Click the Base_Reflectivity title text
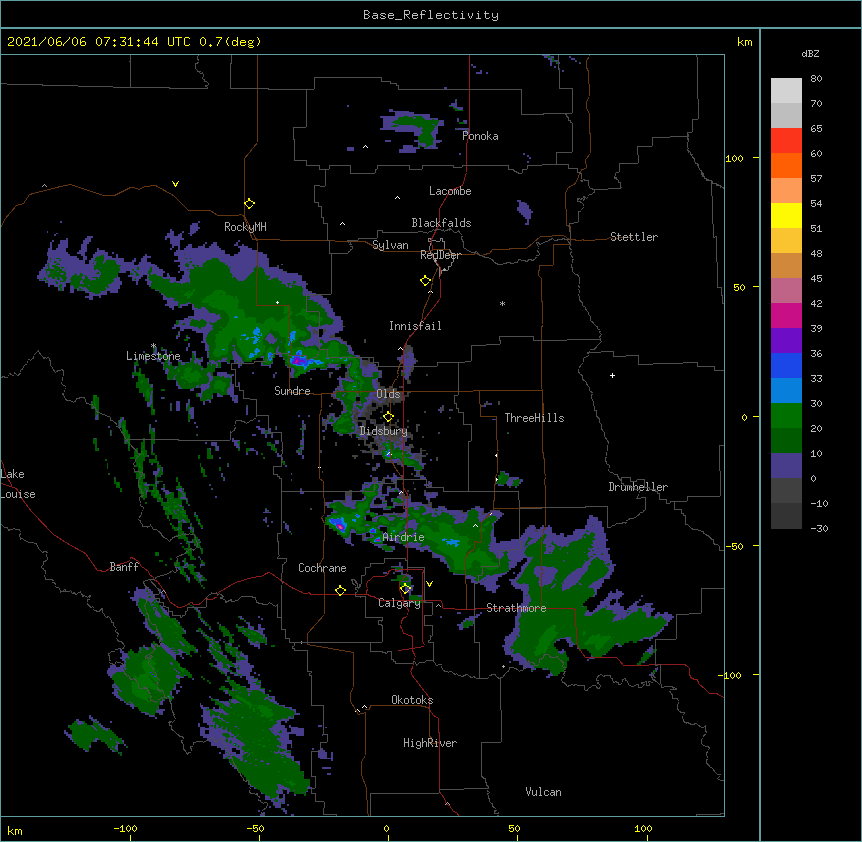This screenshot has width=862, height=842. (431, 15)
